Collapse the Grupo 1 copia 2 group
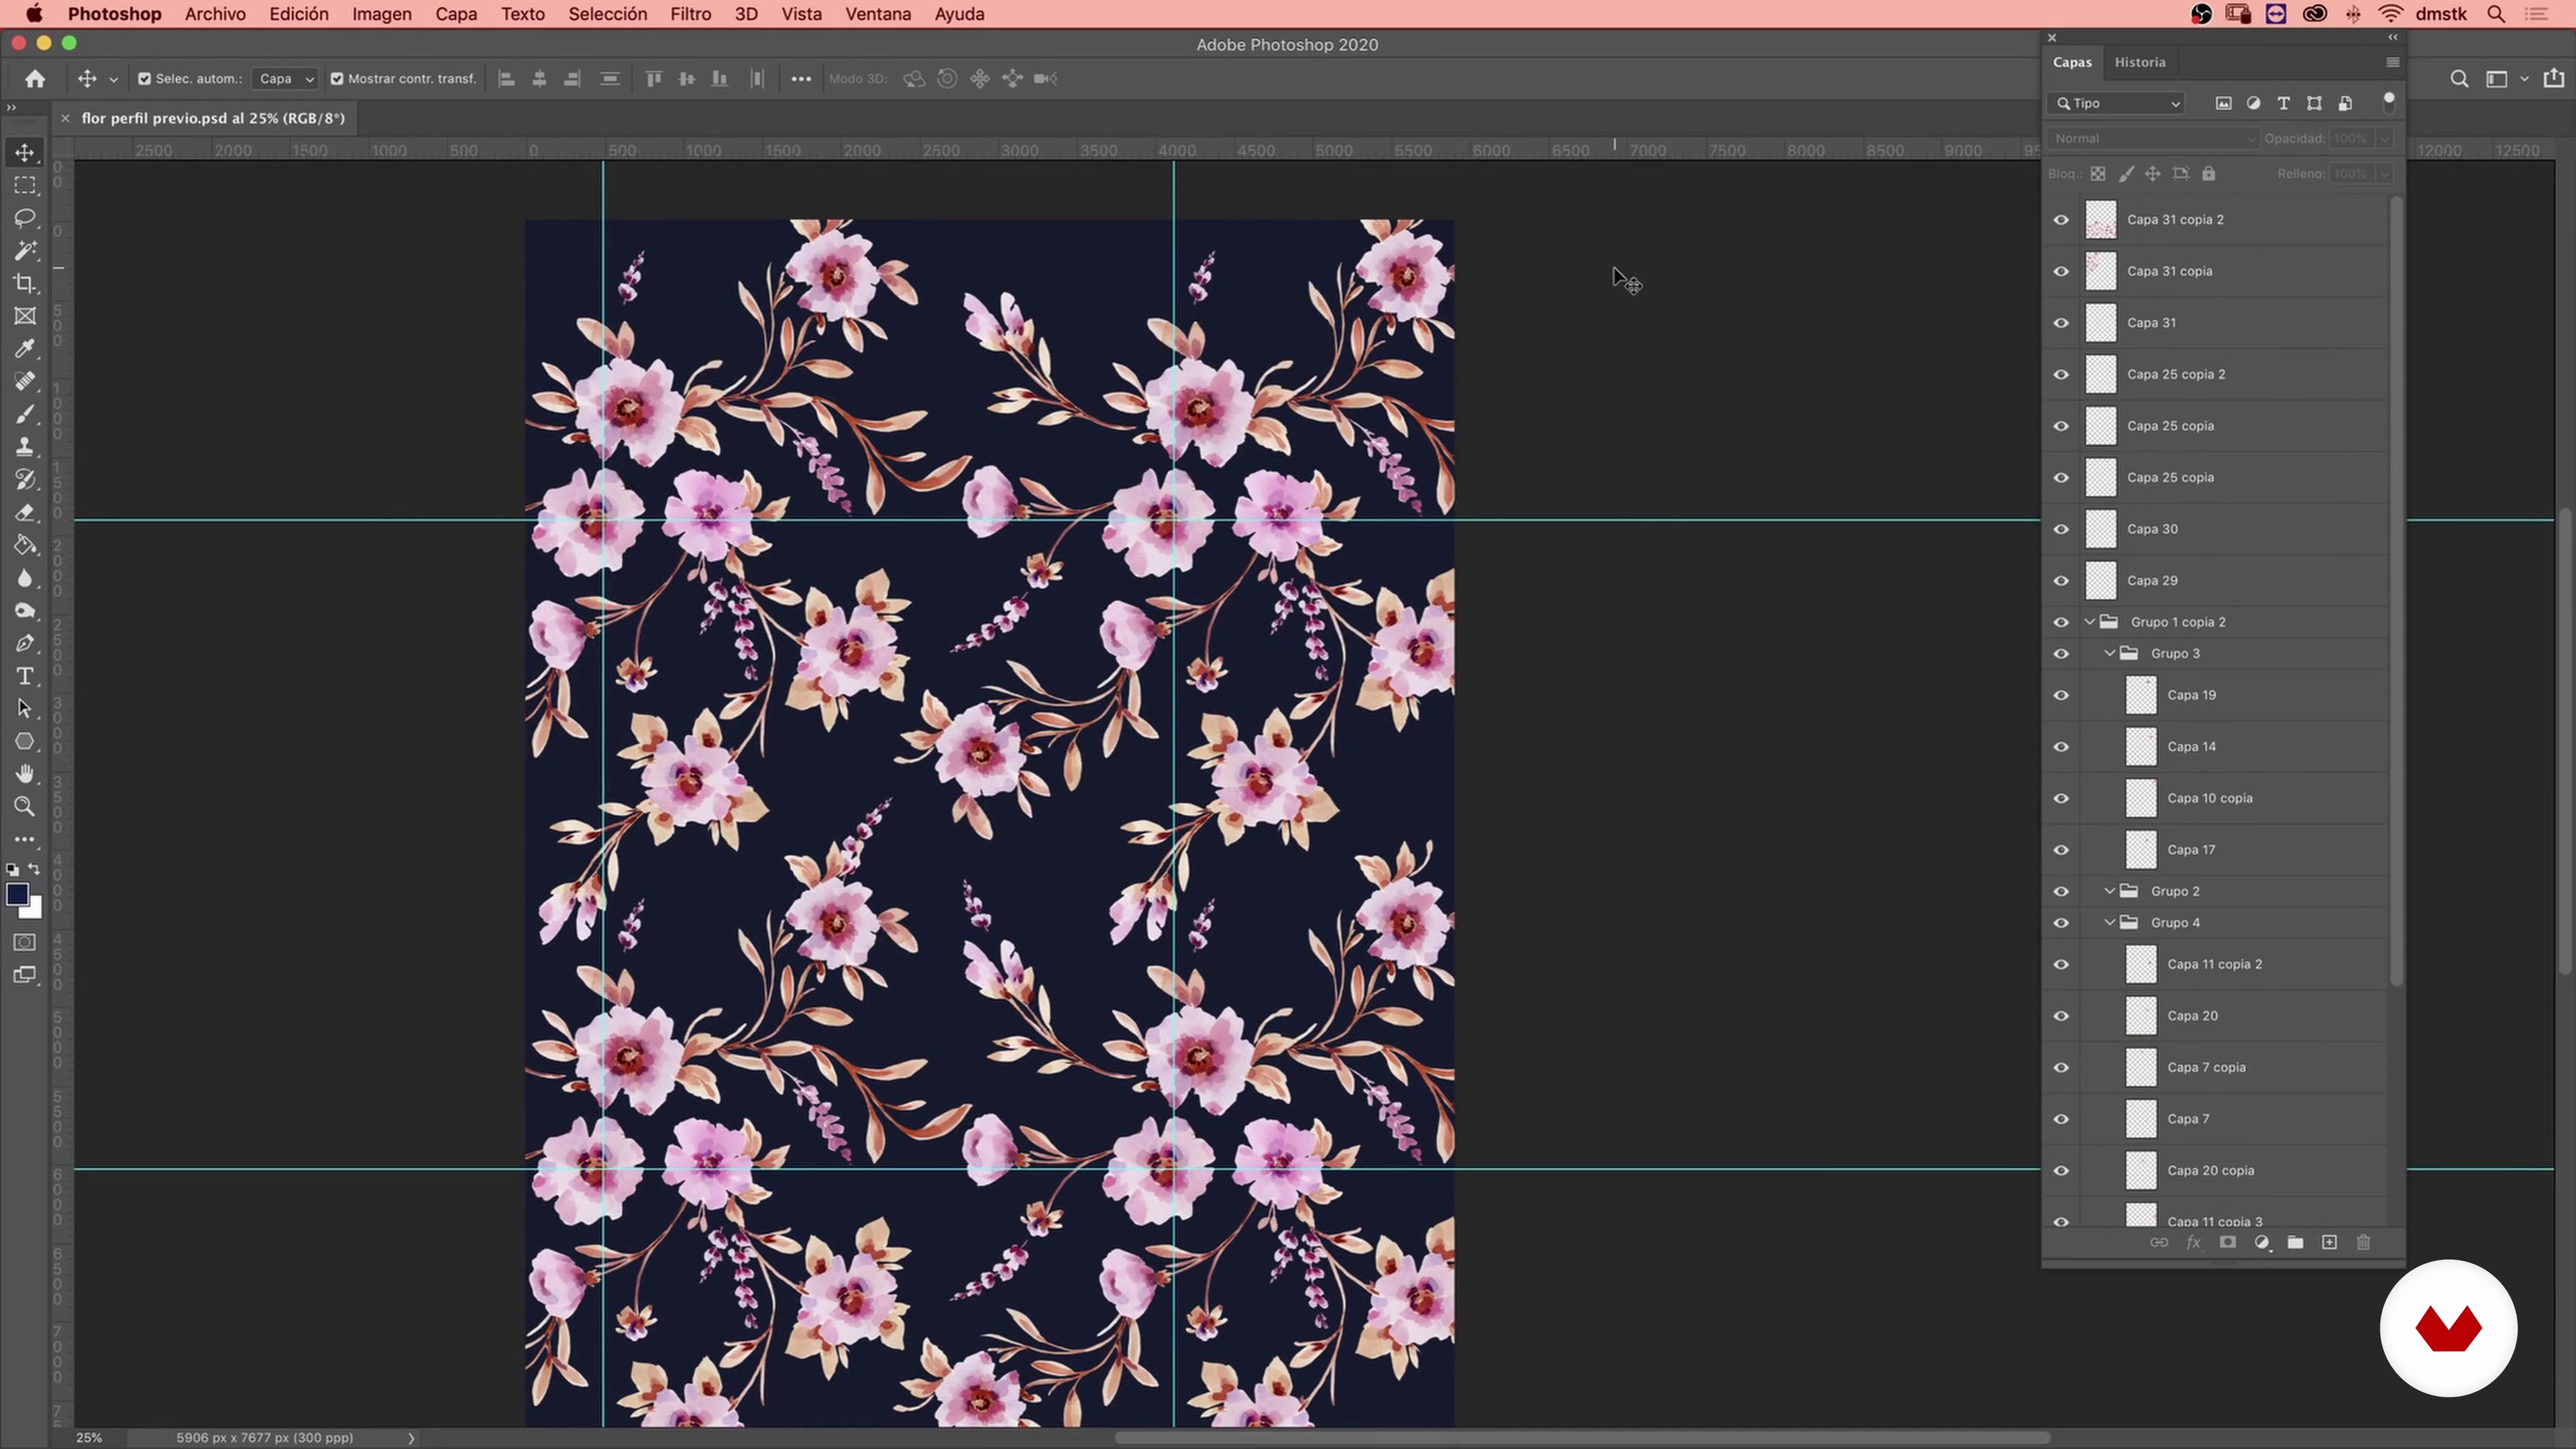This screenshot has height=1449, width=2576. pyautogui.click(x=2089, y=622)
